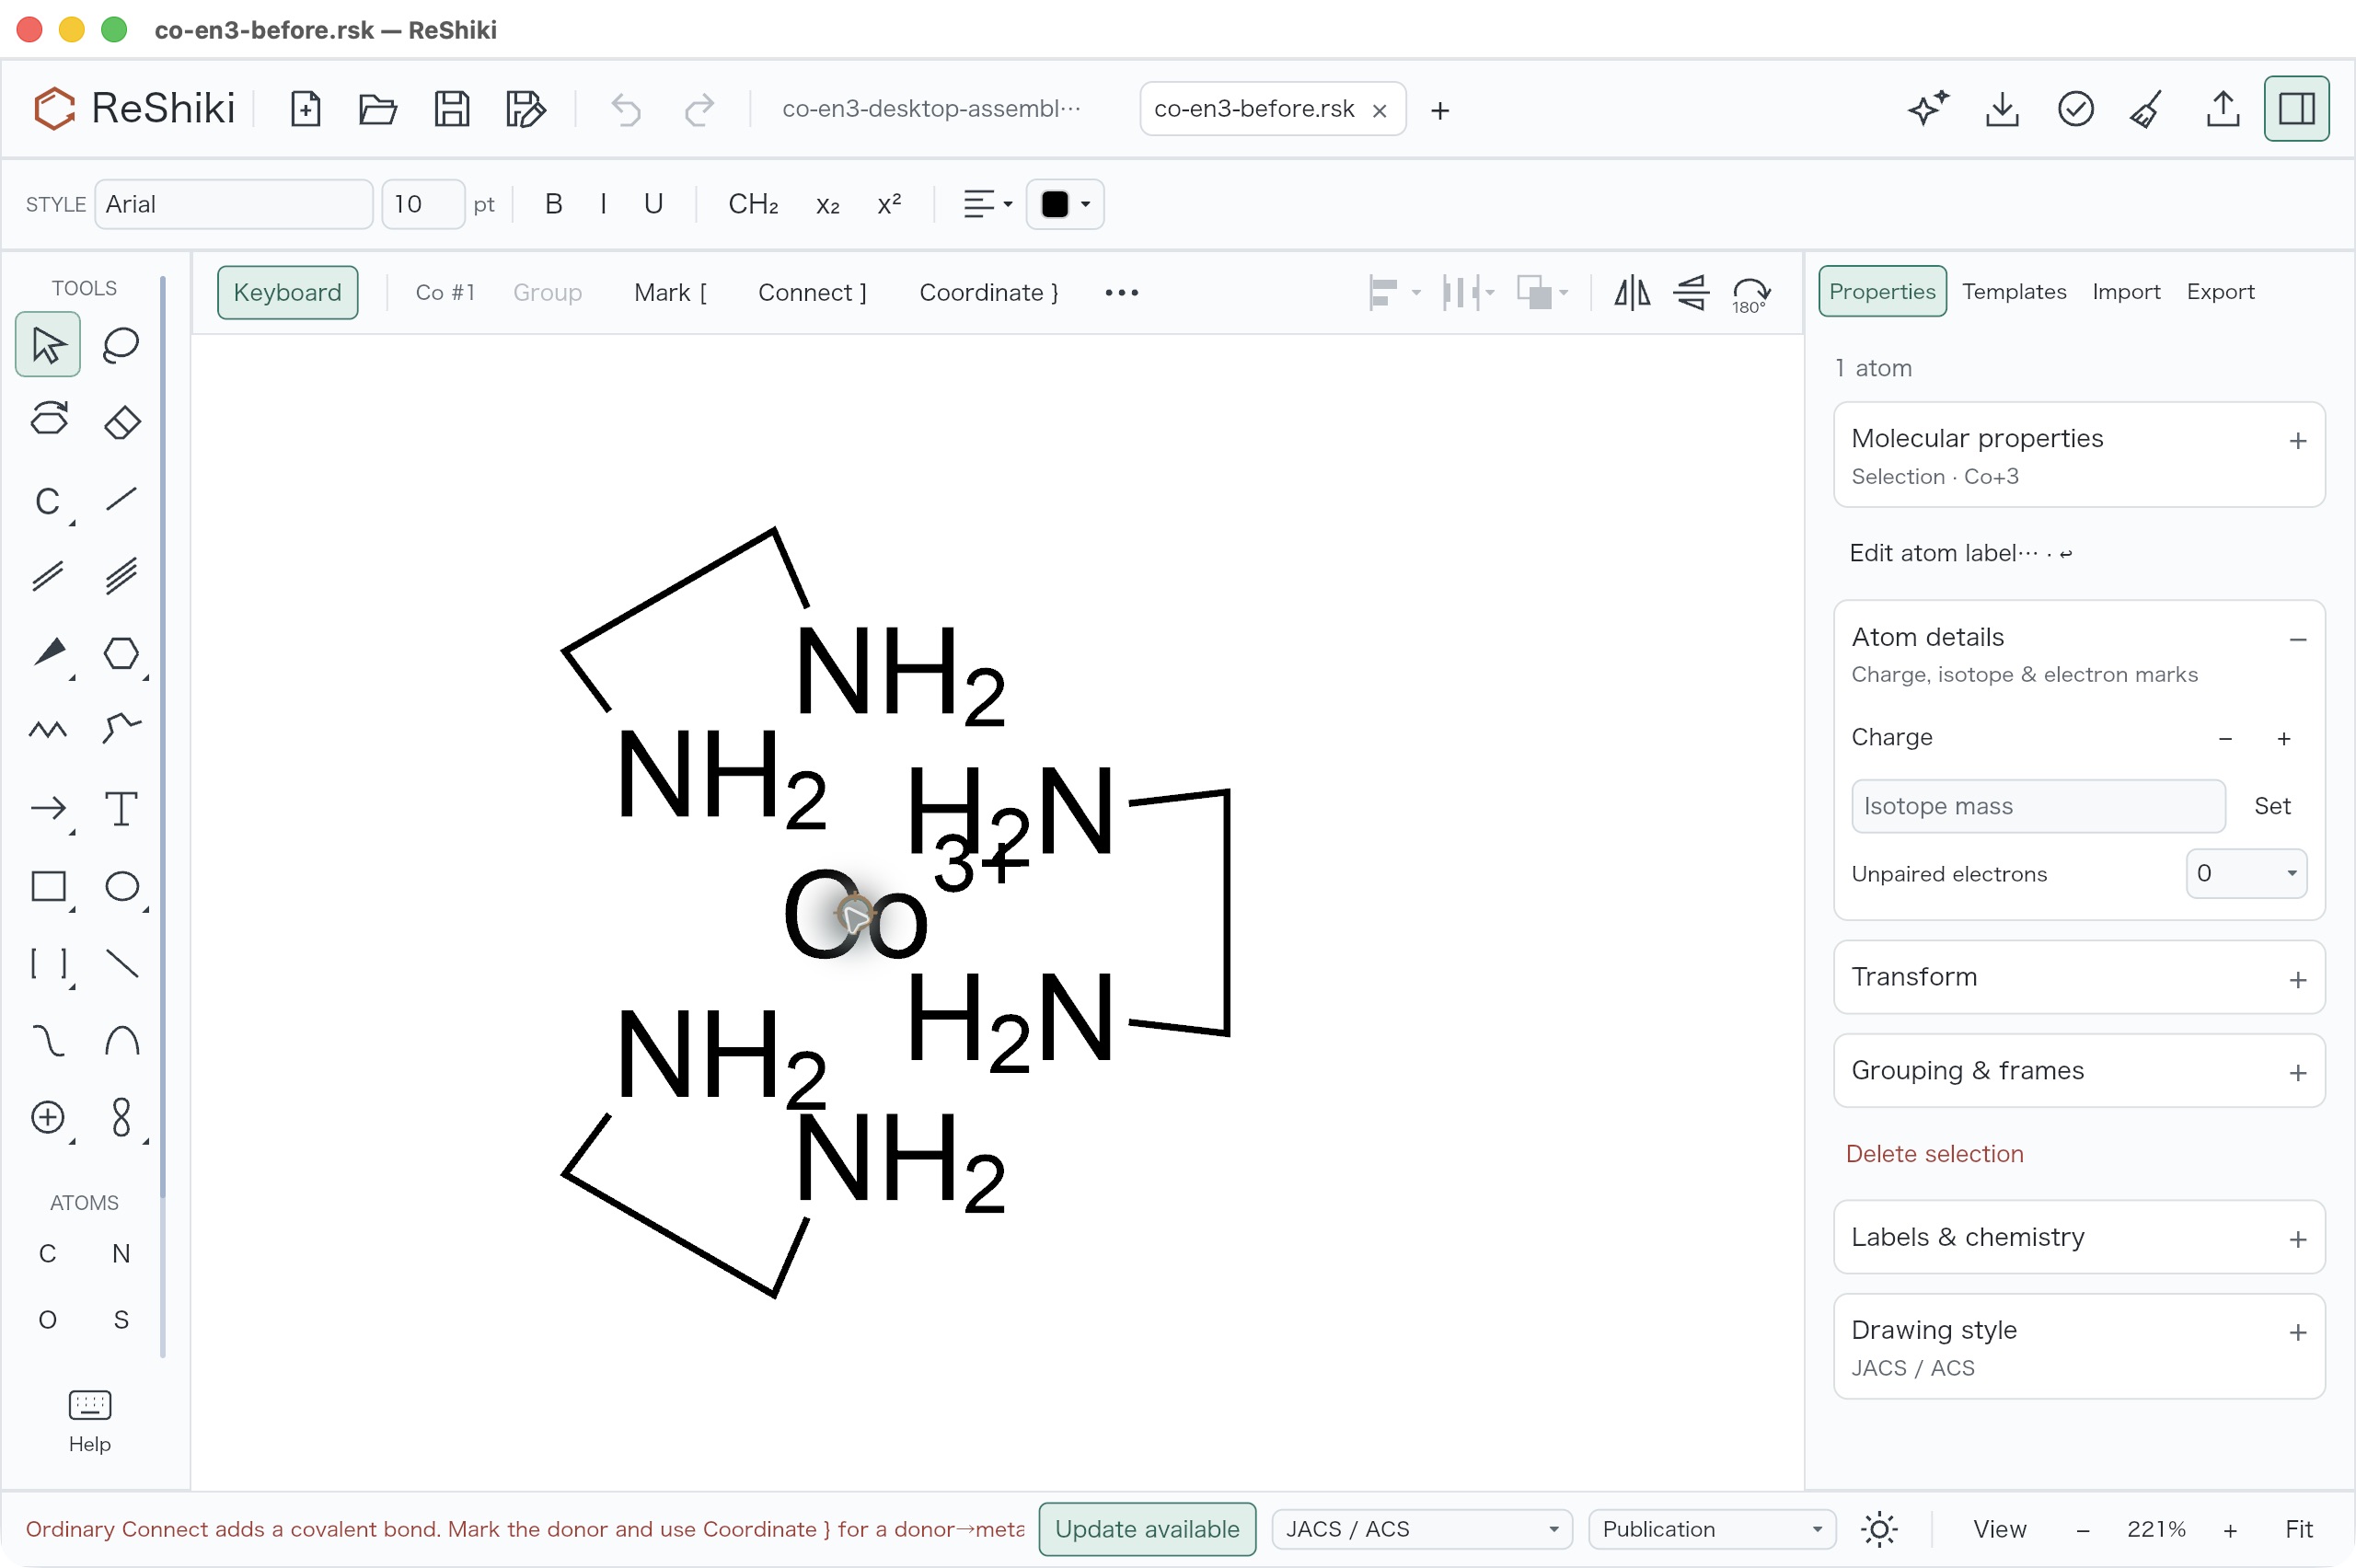Screen dimensions: 2356x1568
Task: Open JACS / ACS style dropdown in status bar
Action: (x=1421, y=1529)
